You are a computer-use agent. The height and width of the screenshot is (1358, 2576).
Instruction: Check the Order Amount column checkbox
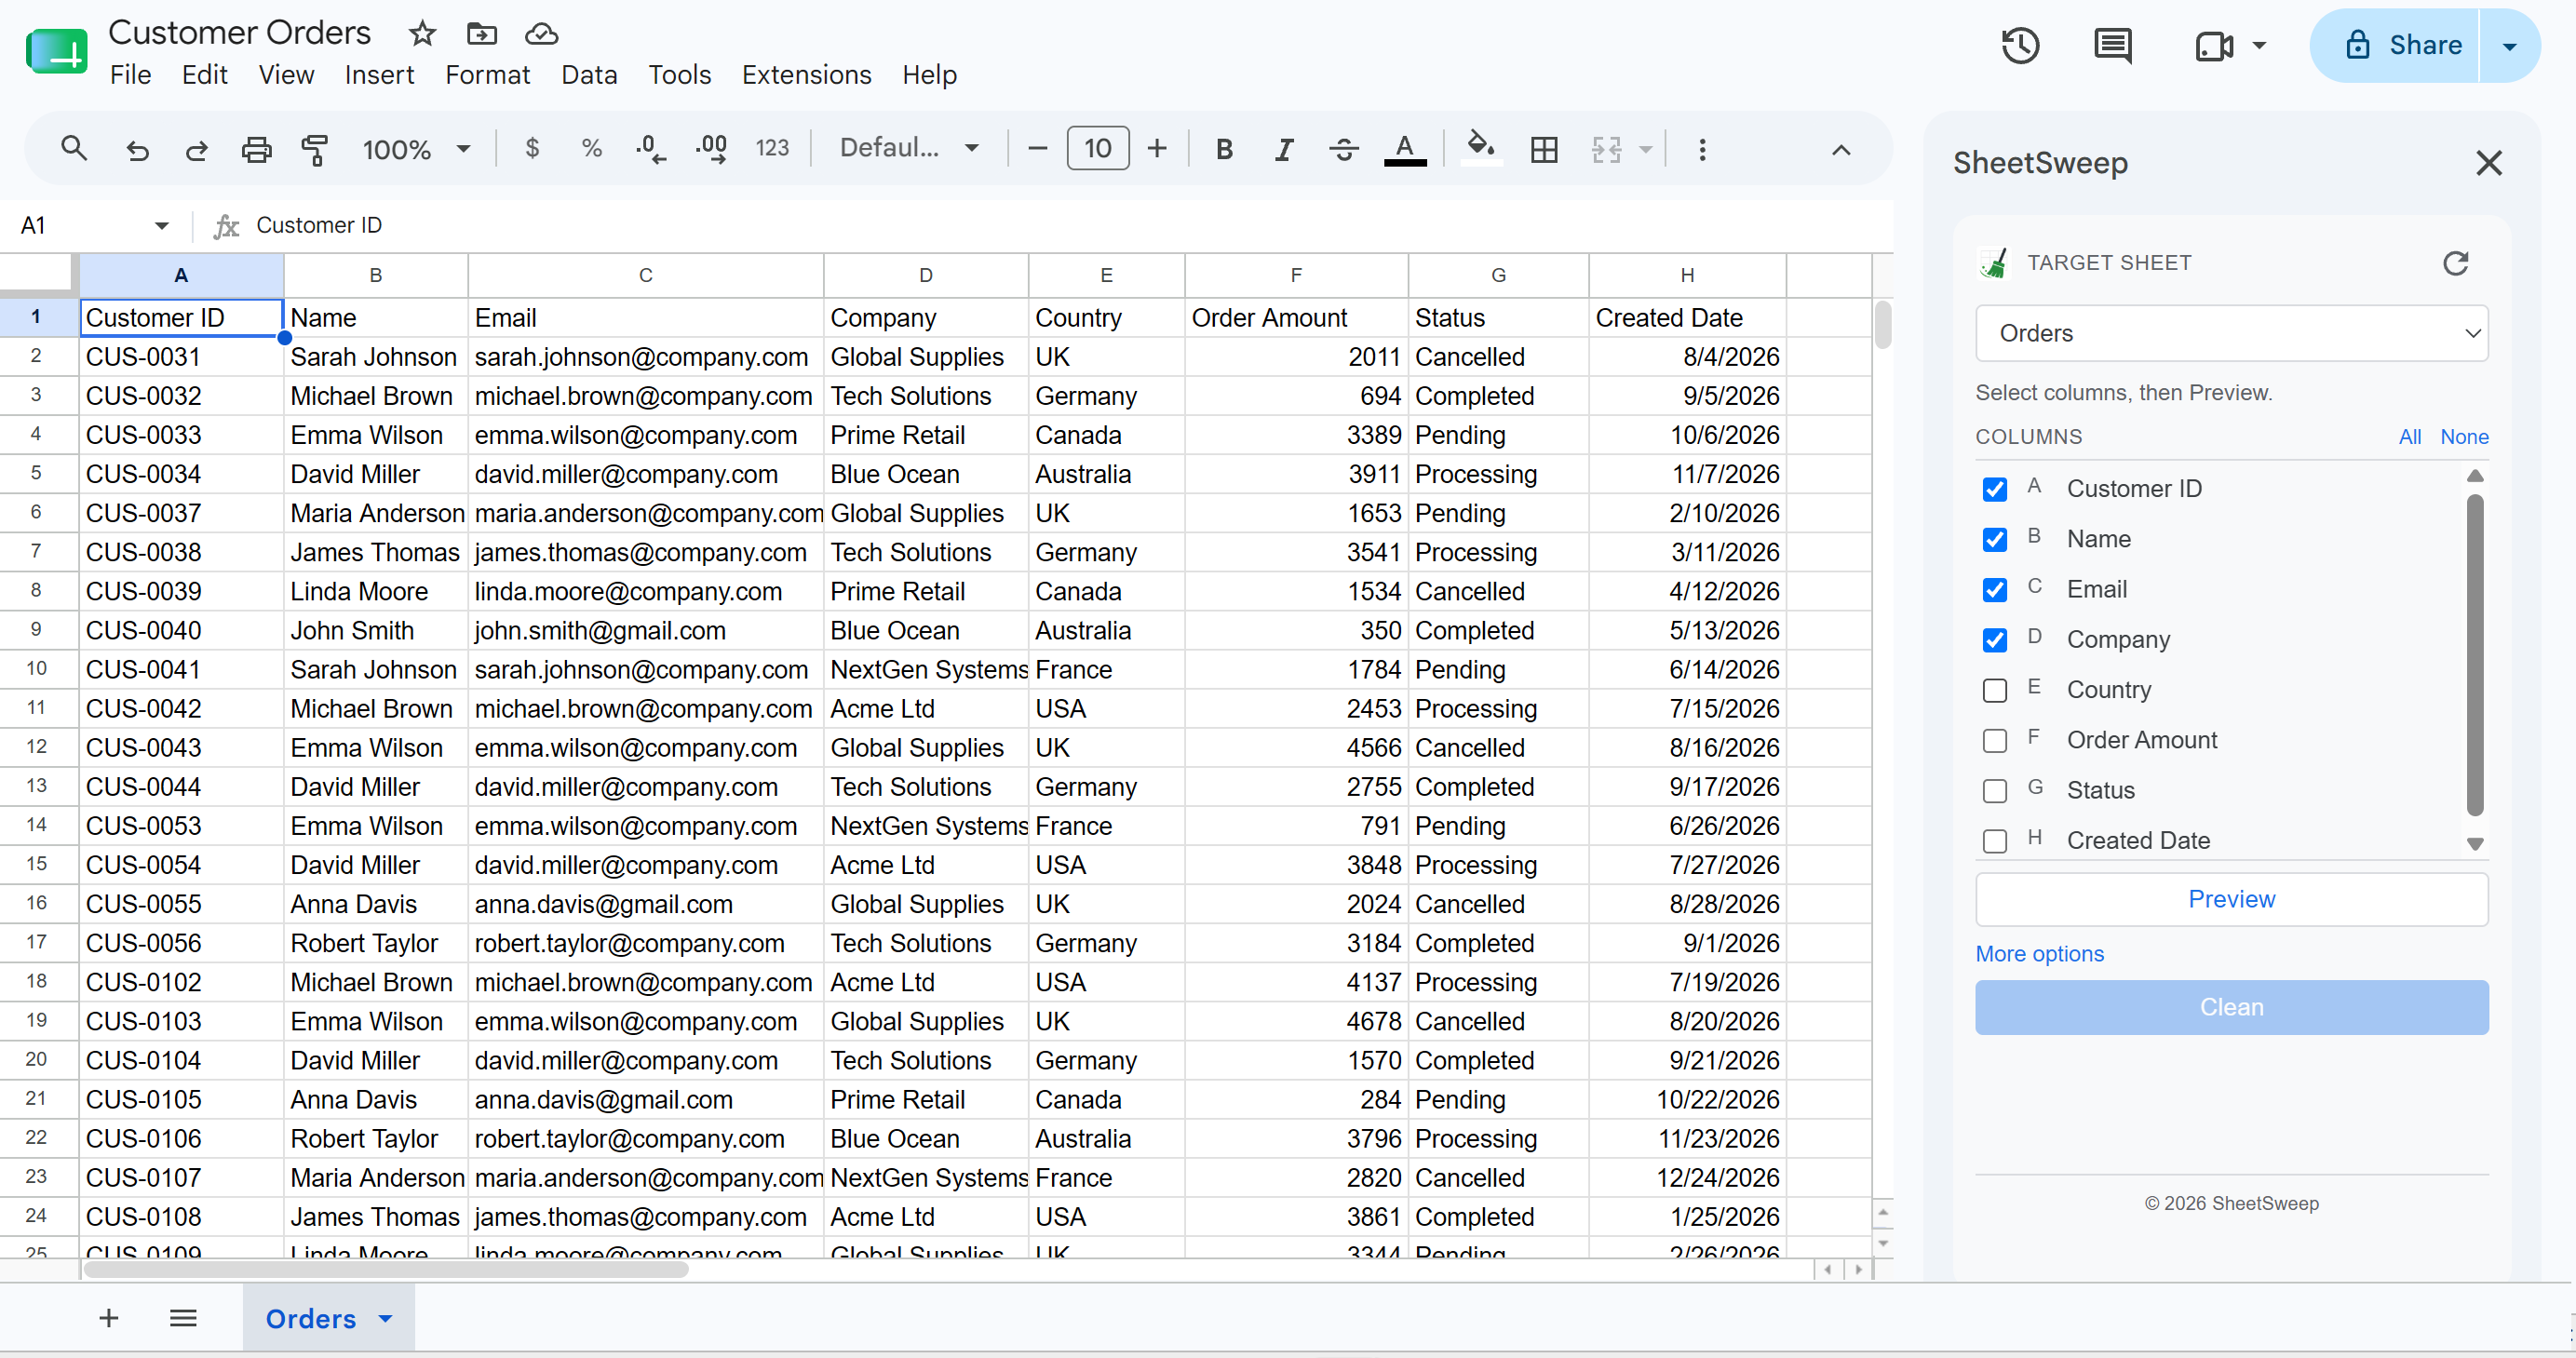(1994, 741)
